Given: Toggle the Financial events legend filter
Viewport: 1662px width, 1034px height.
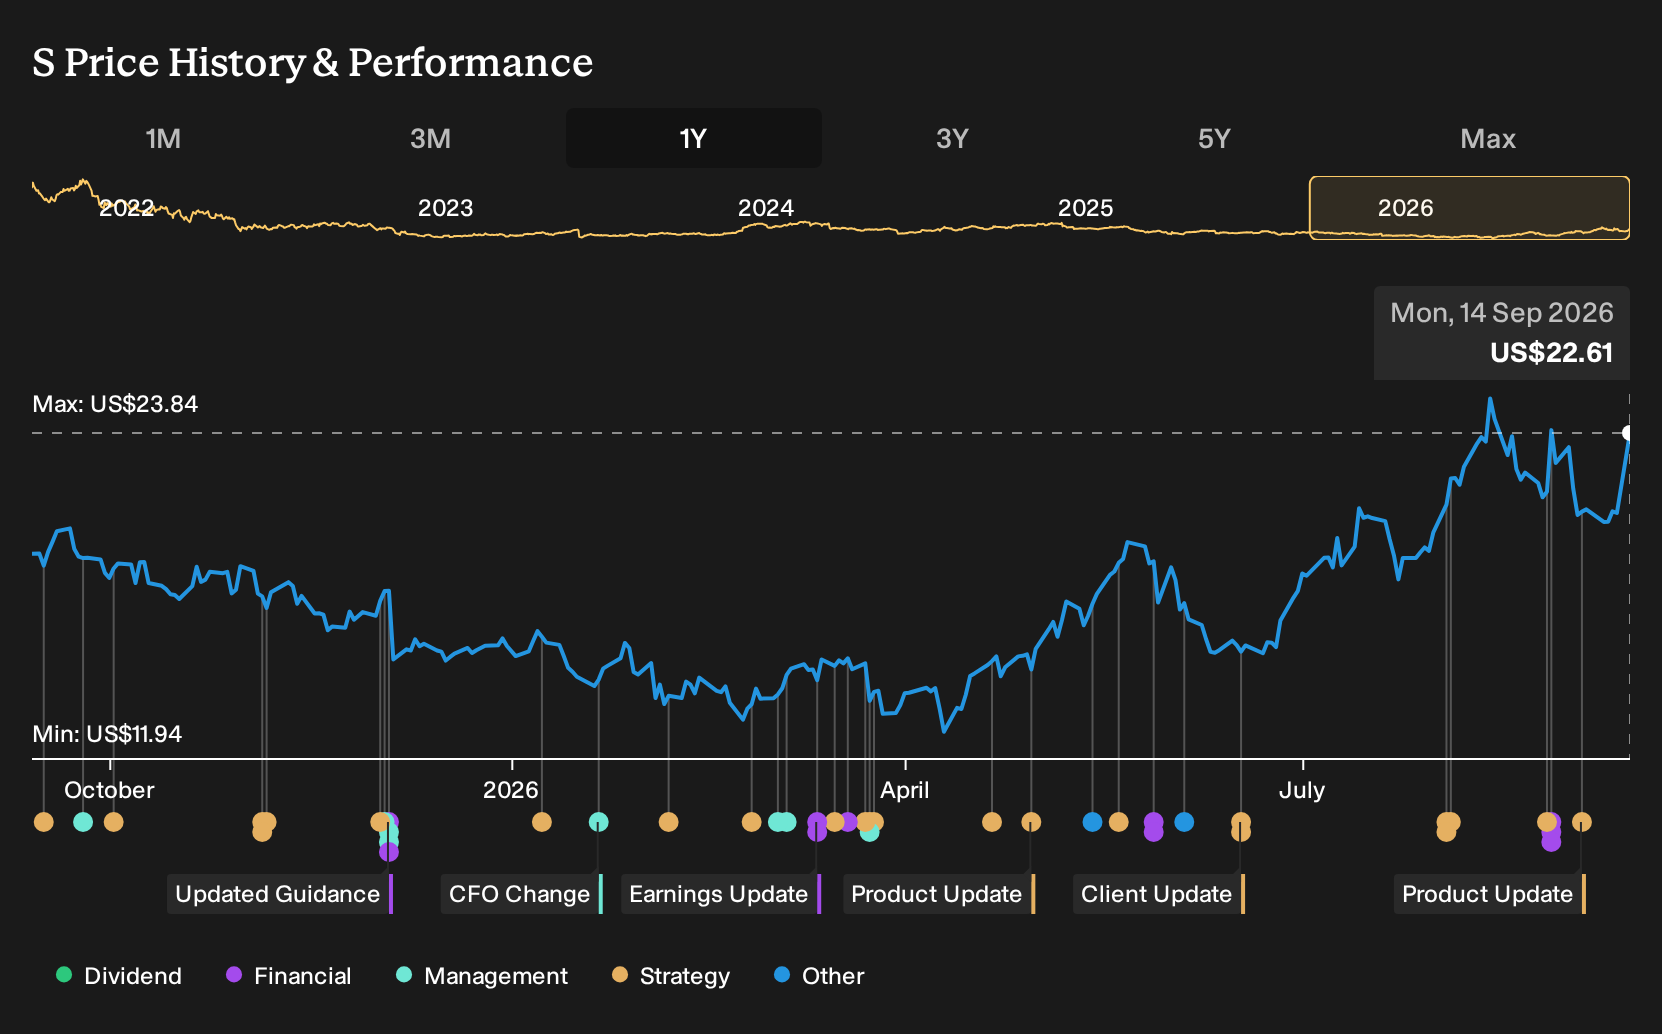Looking at the screenshot, I should point(288,975).
